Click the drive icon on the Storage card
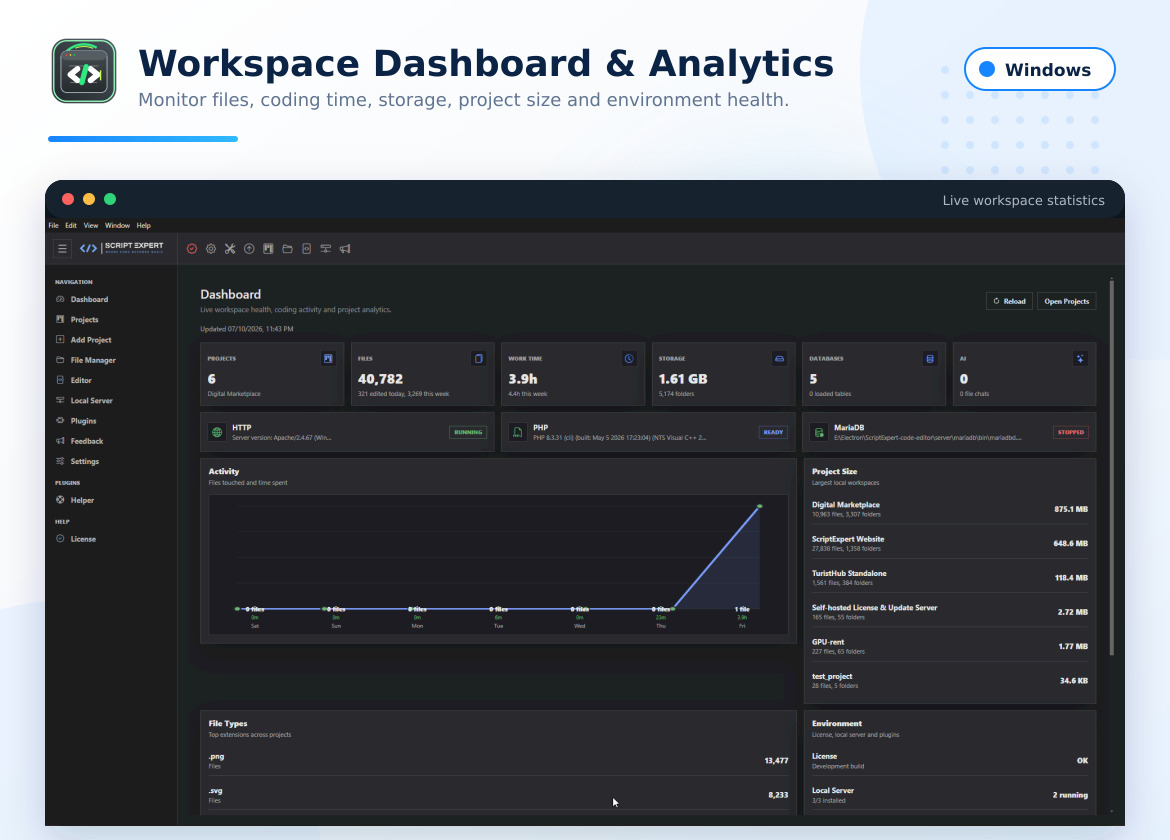1170x840 pixels. (780, 359)
